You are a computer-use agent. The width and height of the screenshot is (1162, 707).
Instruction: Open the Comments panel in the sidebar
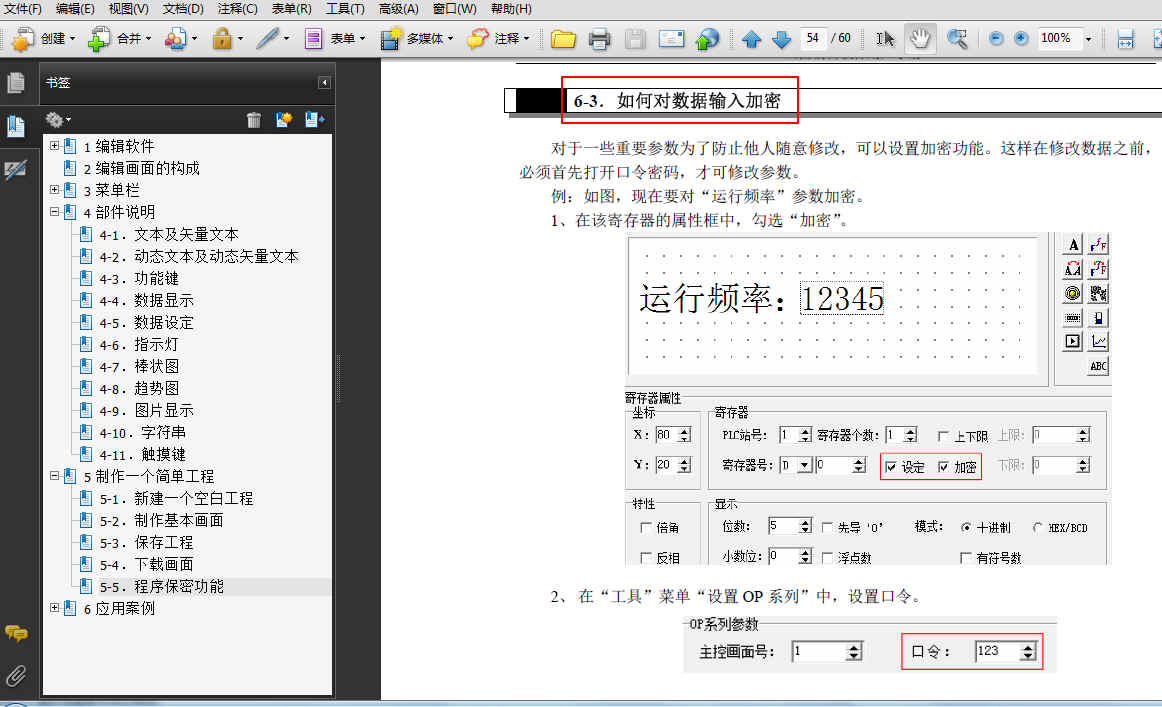click(x=15, y=633)
